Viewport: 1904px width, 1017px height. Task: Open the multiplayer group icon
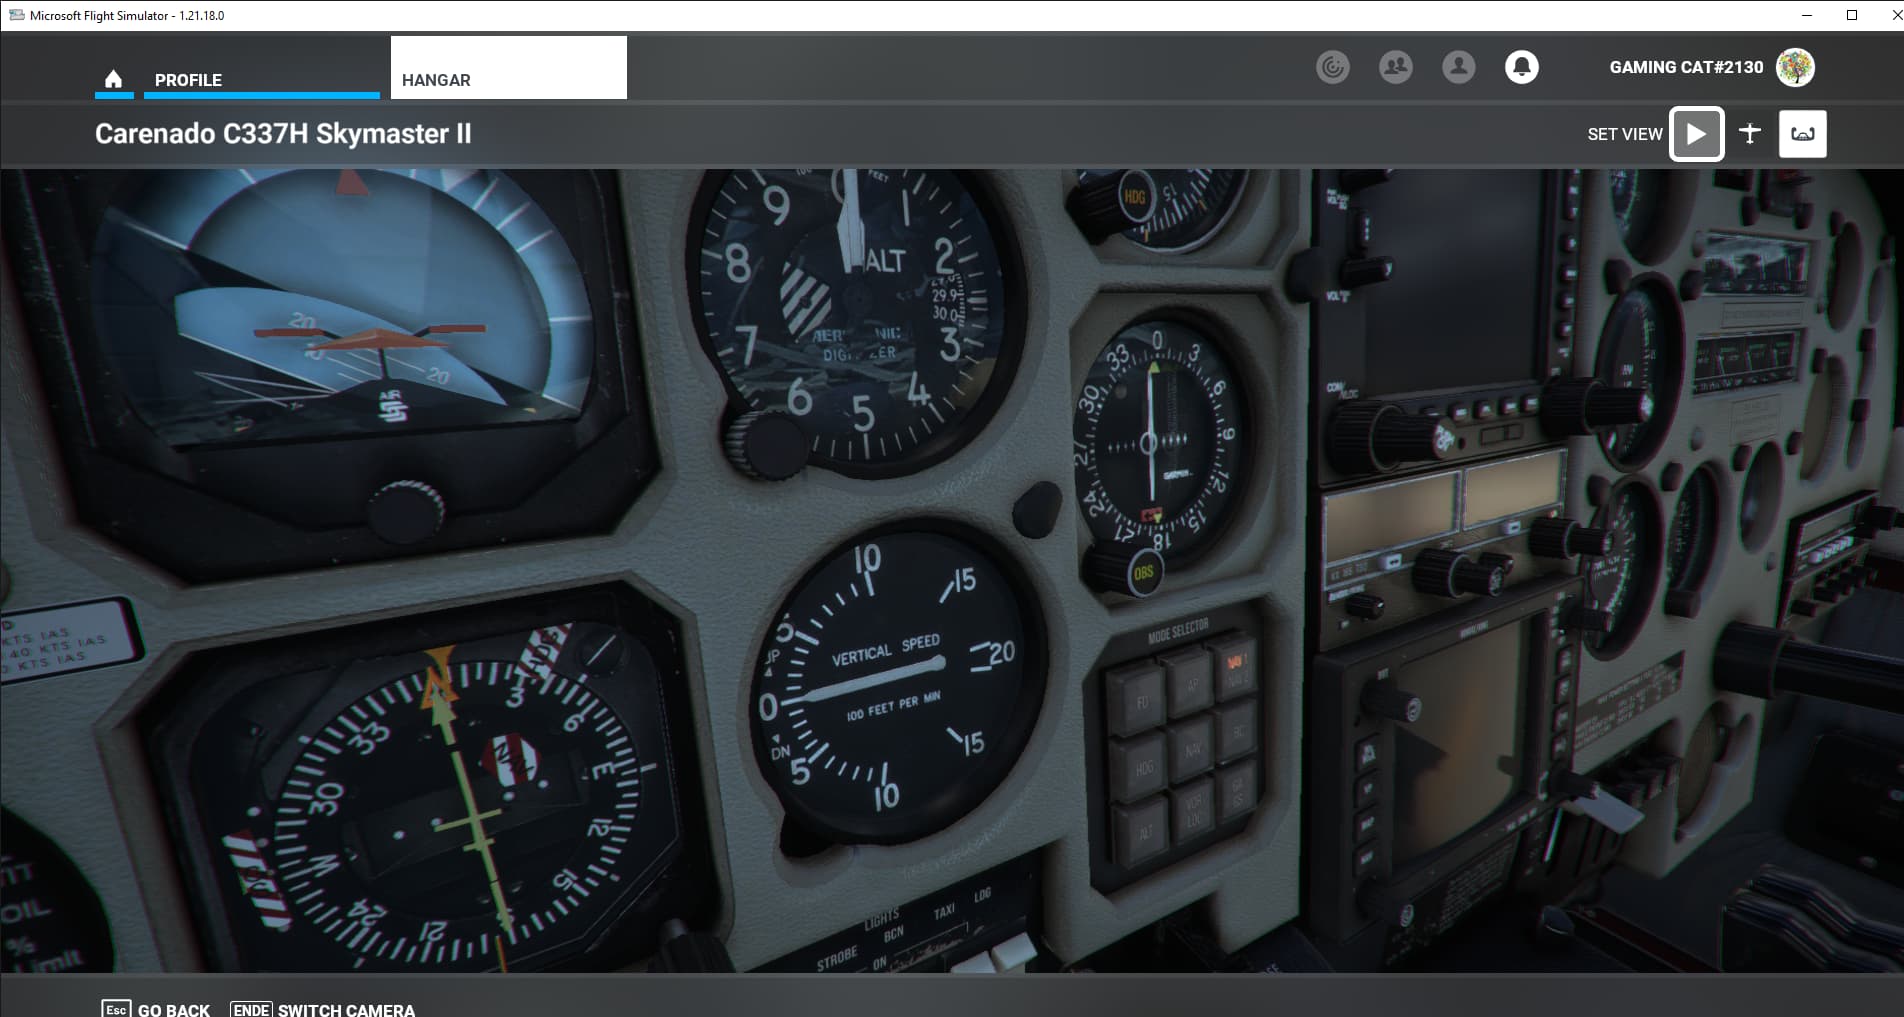1396,67
